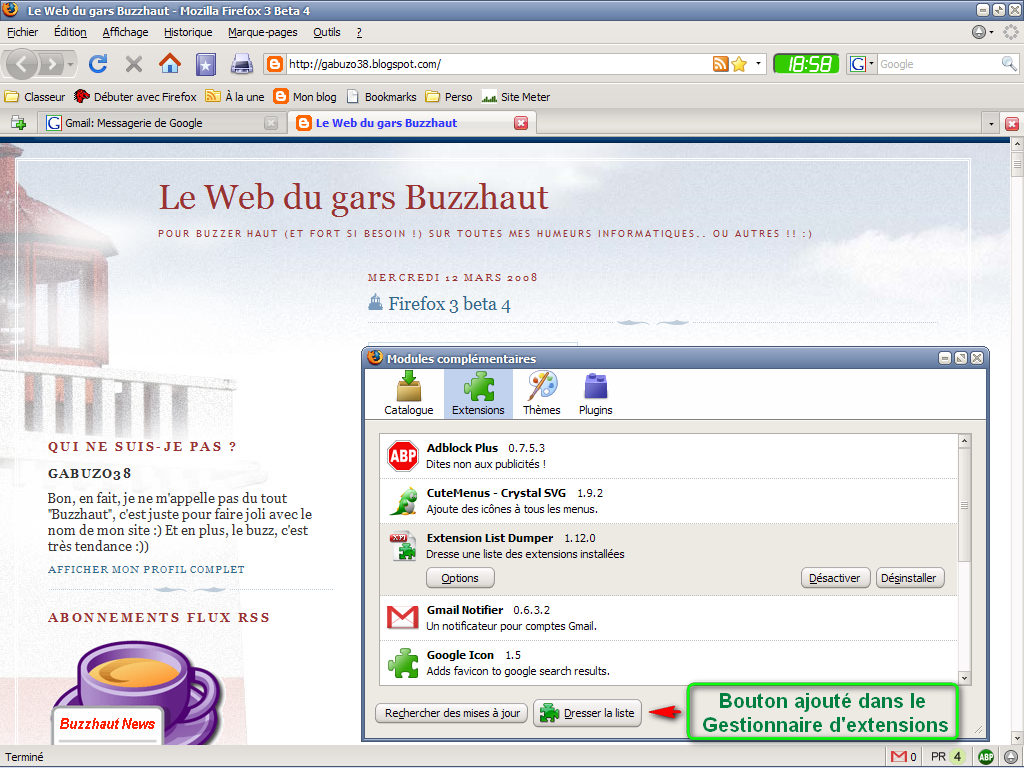The image size is (1024, 768).
Task: Print the page with the printer icon
Action: pyautogui.click(x=242, y=64)
